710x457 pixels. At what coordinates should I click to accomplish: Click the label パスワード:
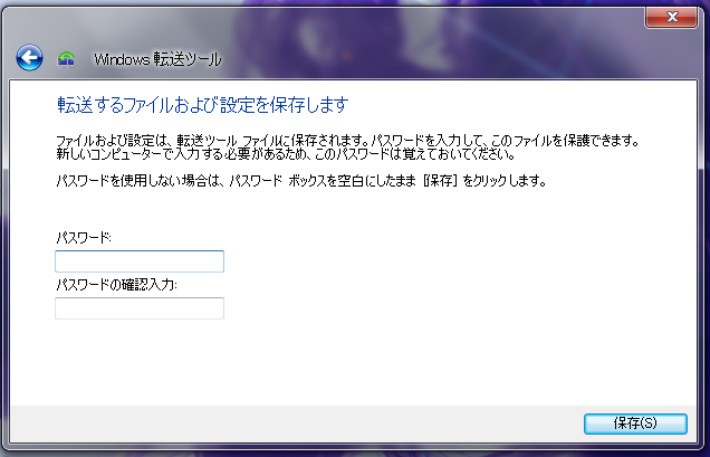click(x=84, y=238)
